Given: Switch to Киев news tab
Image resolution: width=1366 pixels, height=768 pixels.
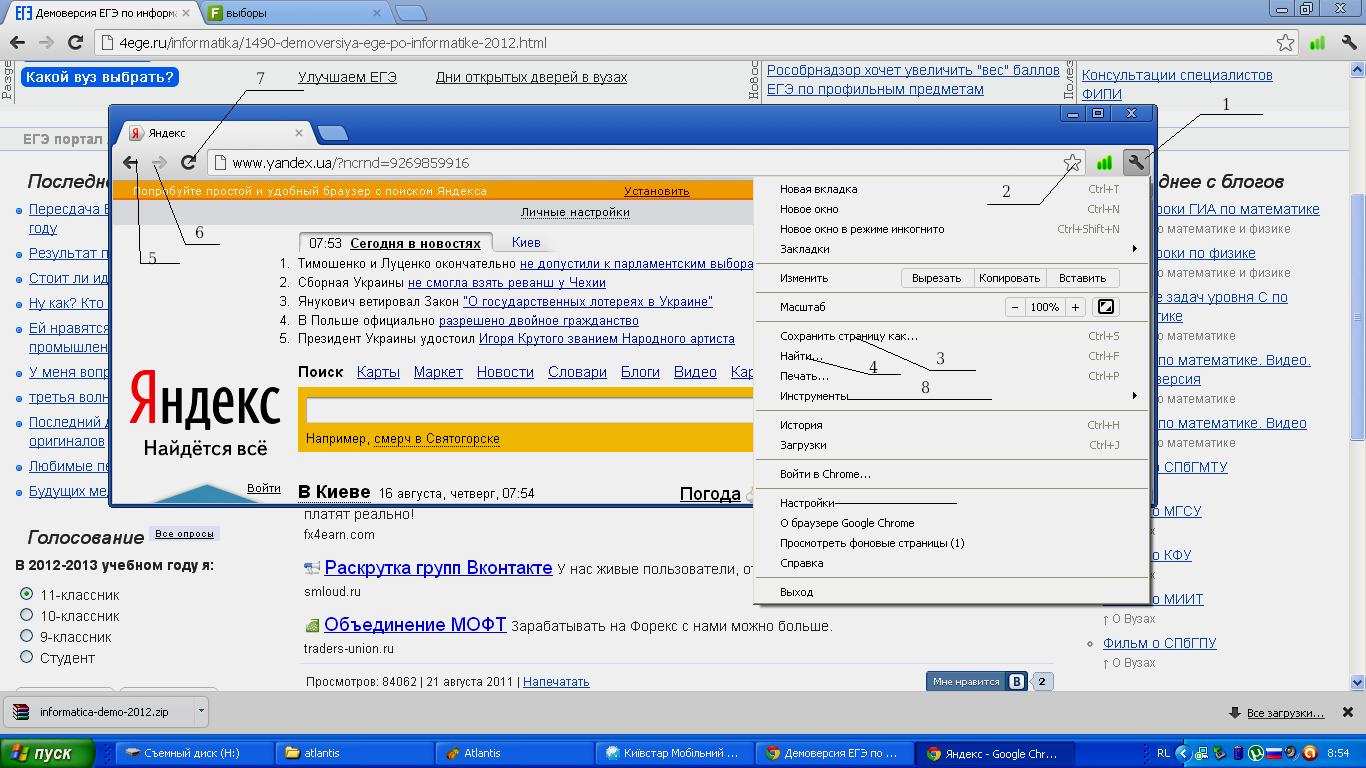Looking at the screenshot, I should tap(526, 242).
